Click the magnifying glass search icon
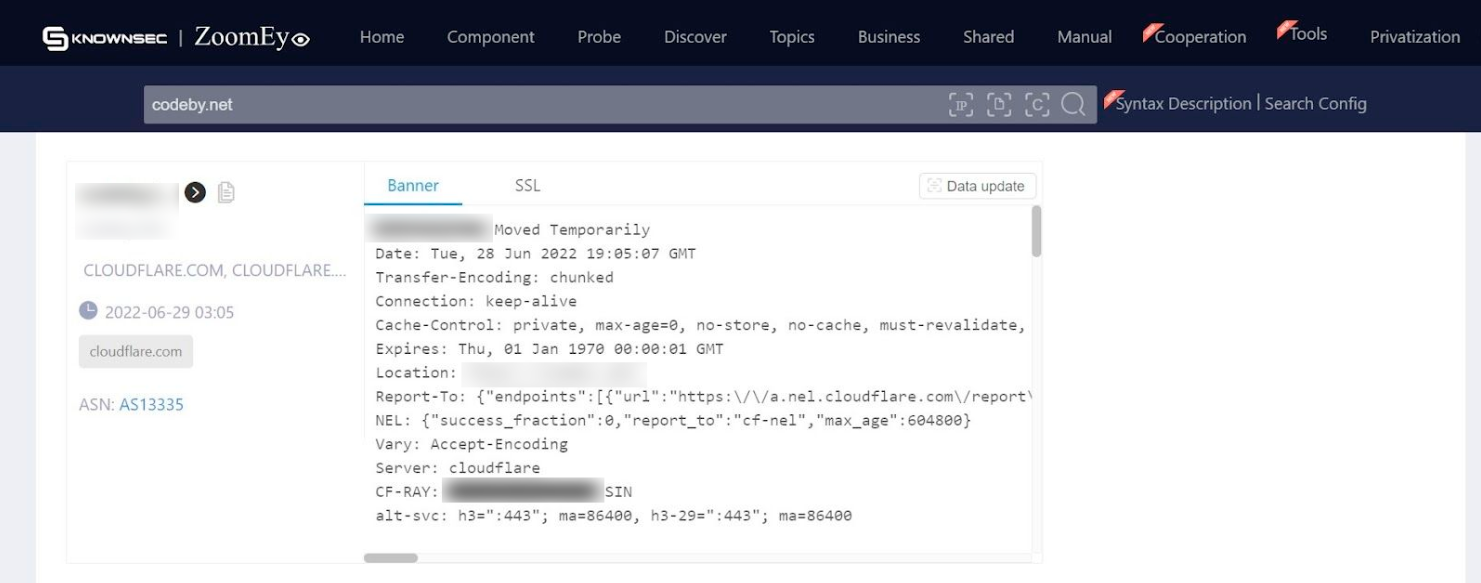Screen dimensions: 1481x583 [1073, 104]
